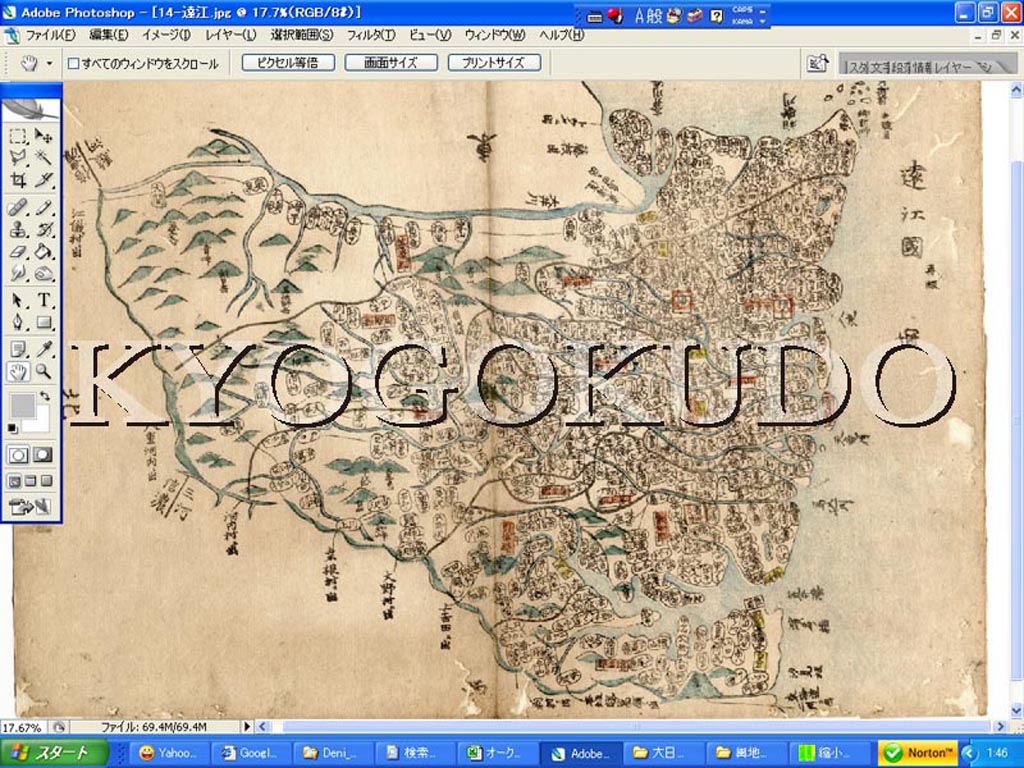Click the Norton tray icon
Screen dimensions: 1024x768
click(918, 753)
